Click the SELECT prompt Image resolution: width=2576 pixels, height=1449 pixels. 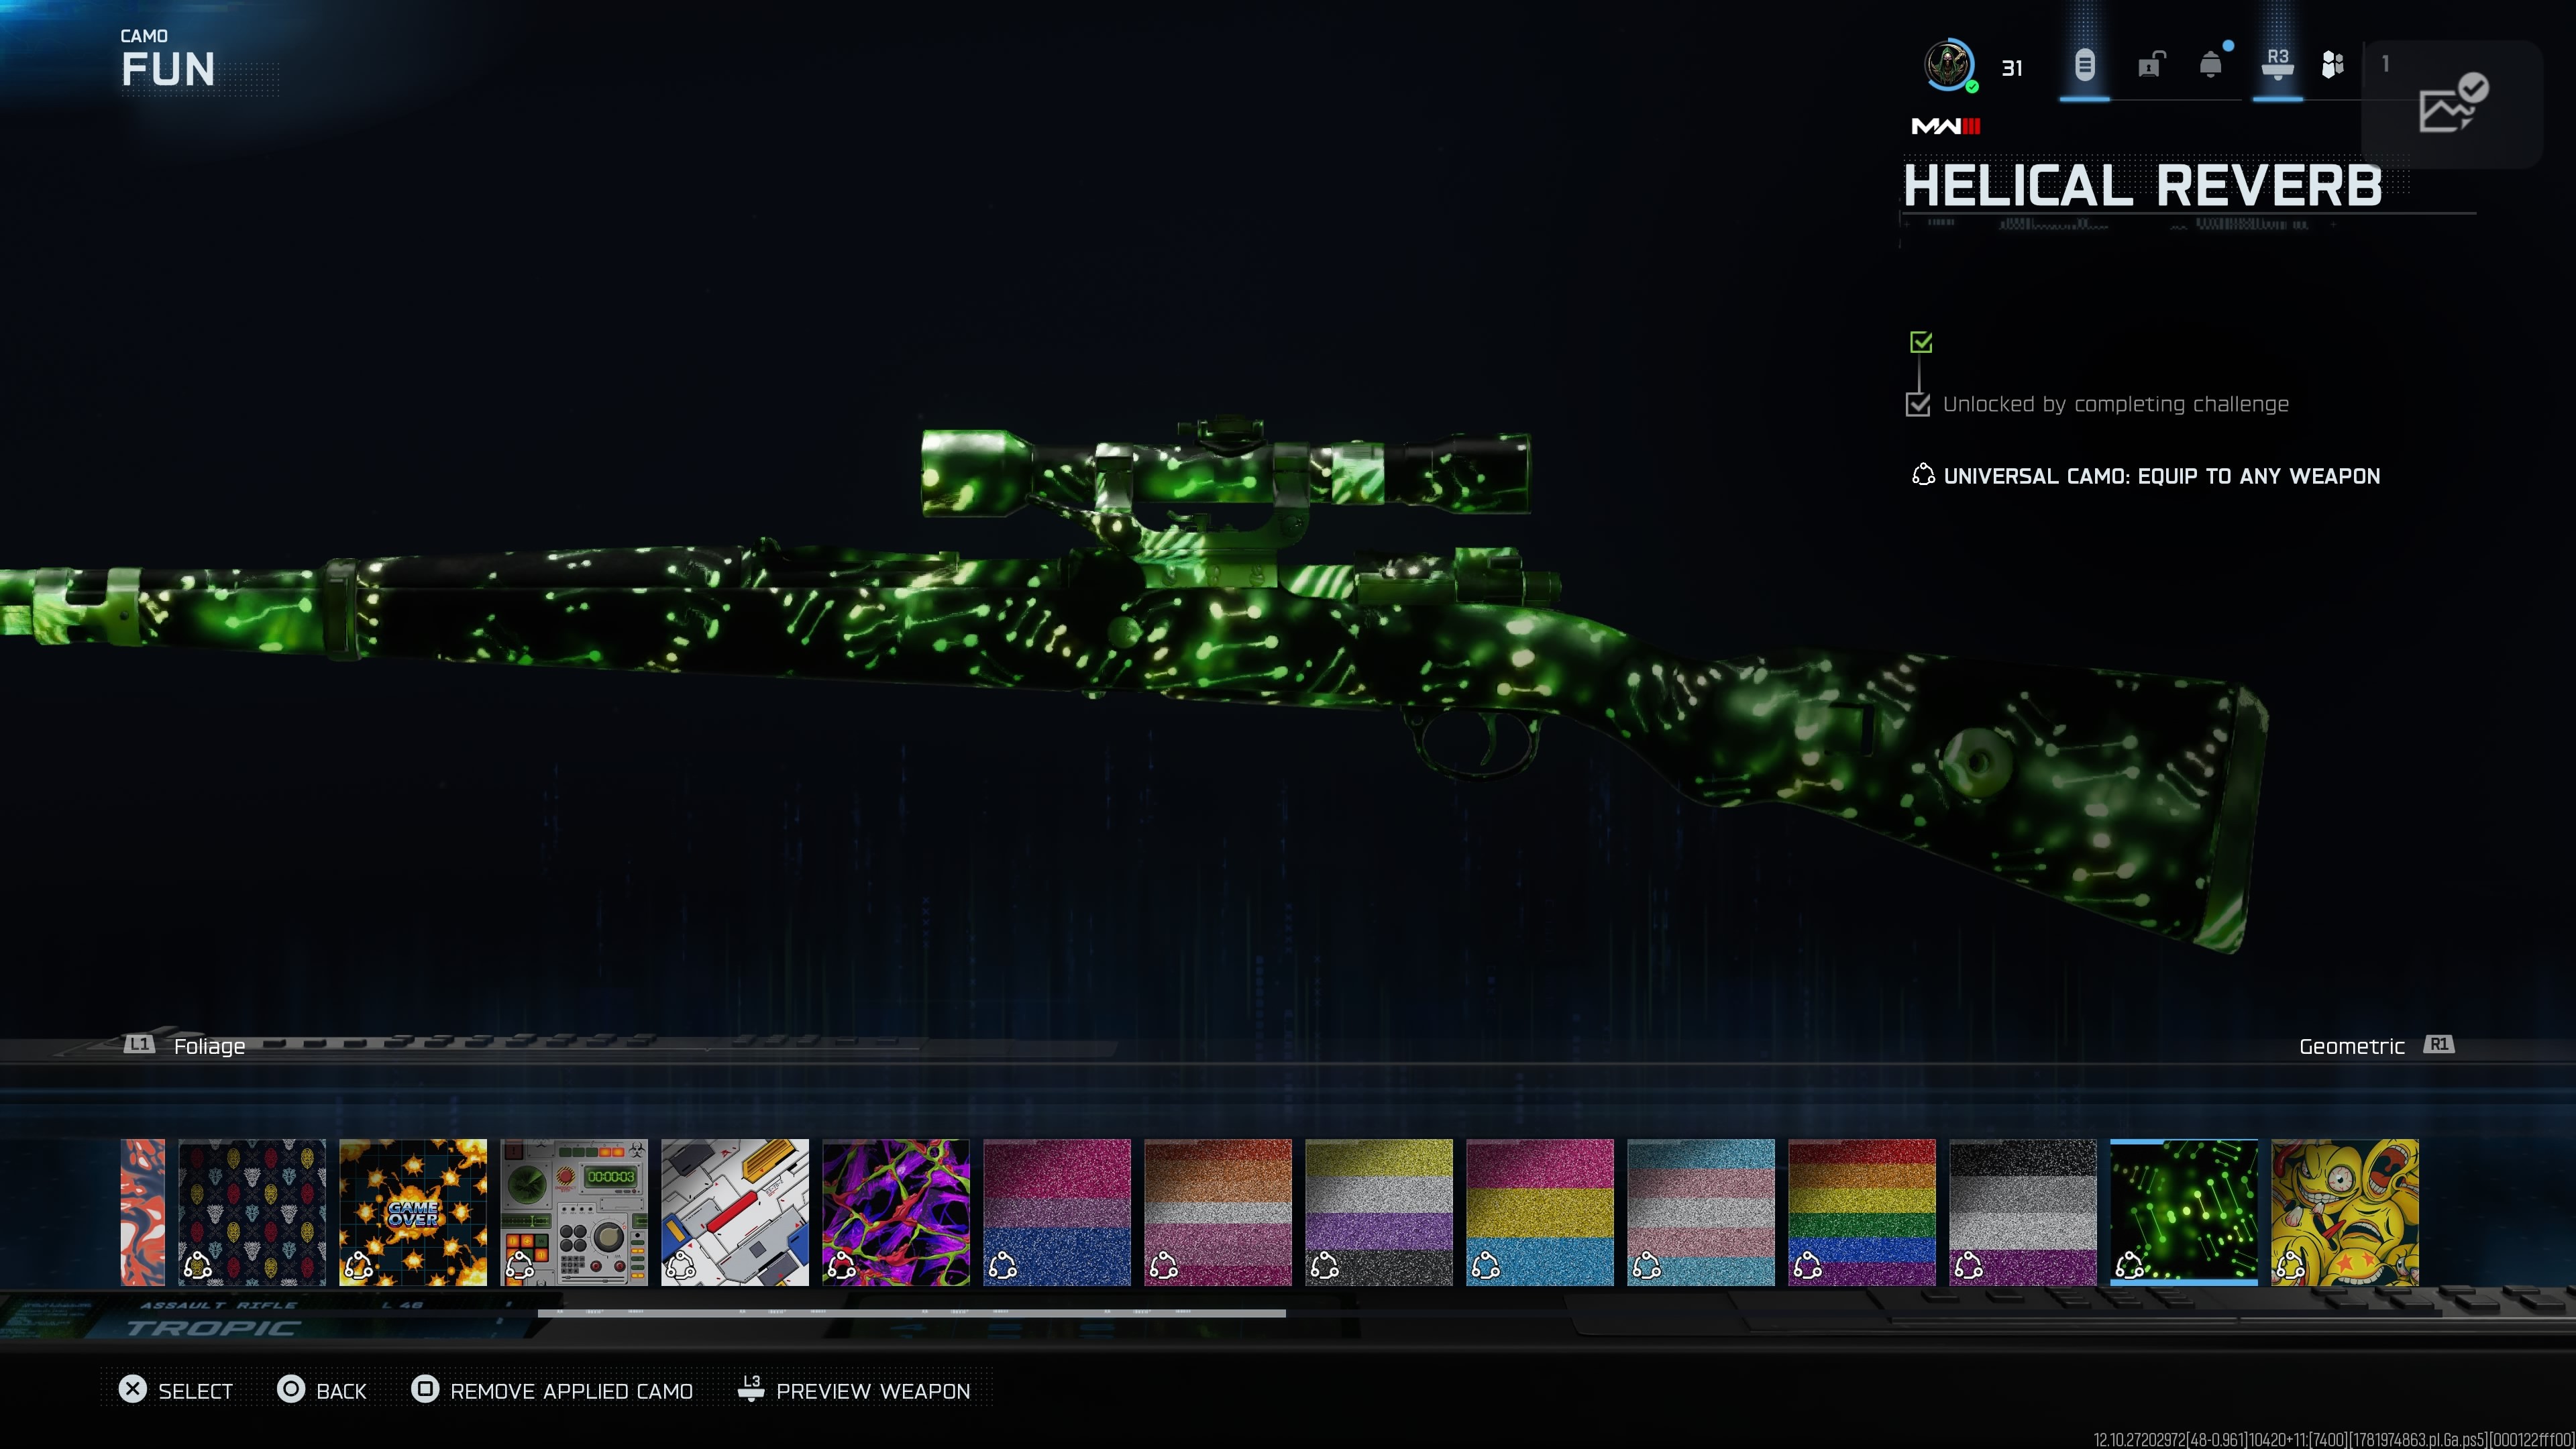pyautogui.click(x=195, y=1391)
